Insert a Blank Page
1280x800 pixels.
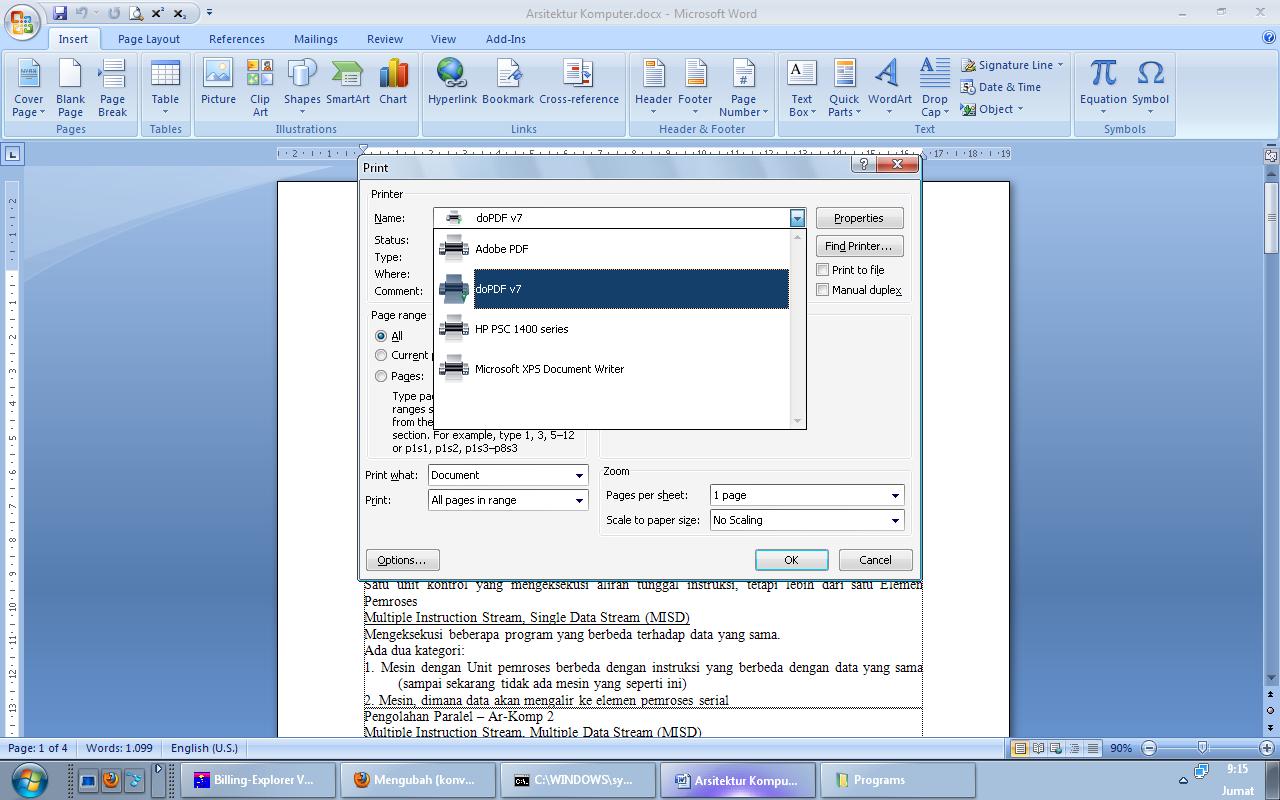(x=70, y=88)
